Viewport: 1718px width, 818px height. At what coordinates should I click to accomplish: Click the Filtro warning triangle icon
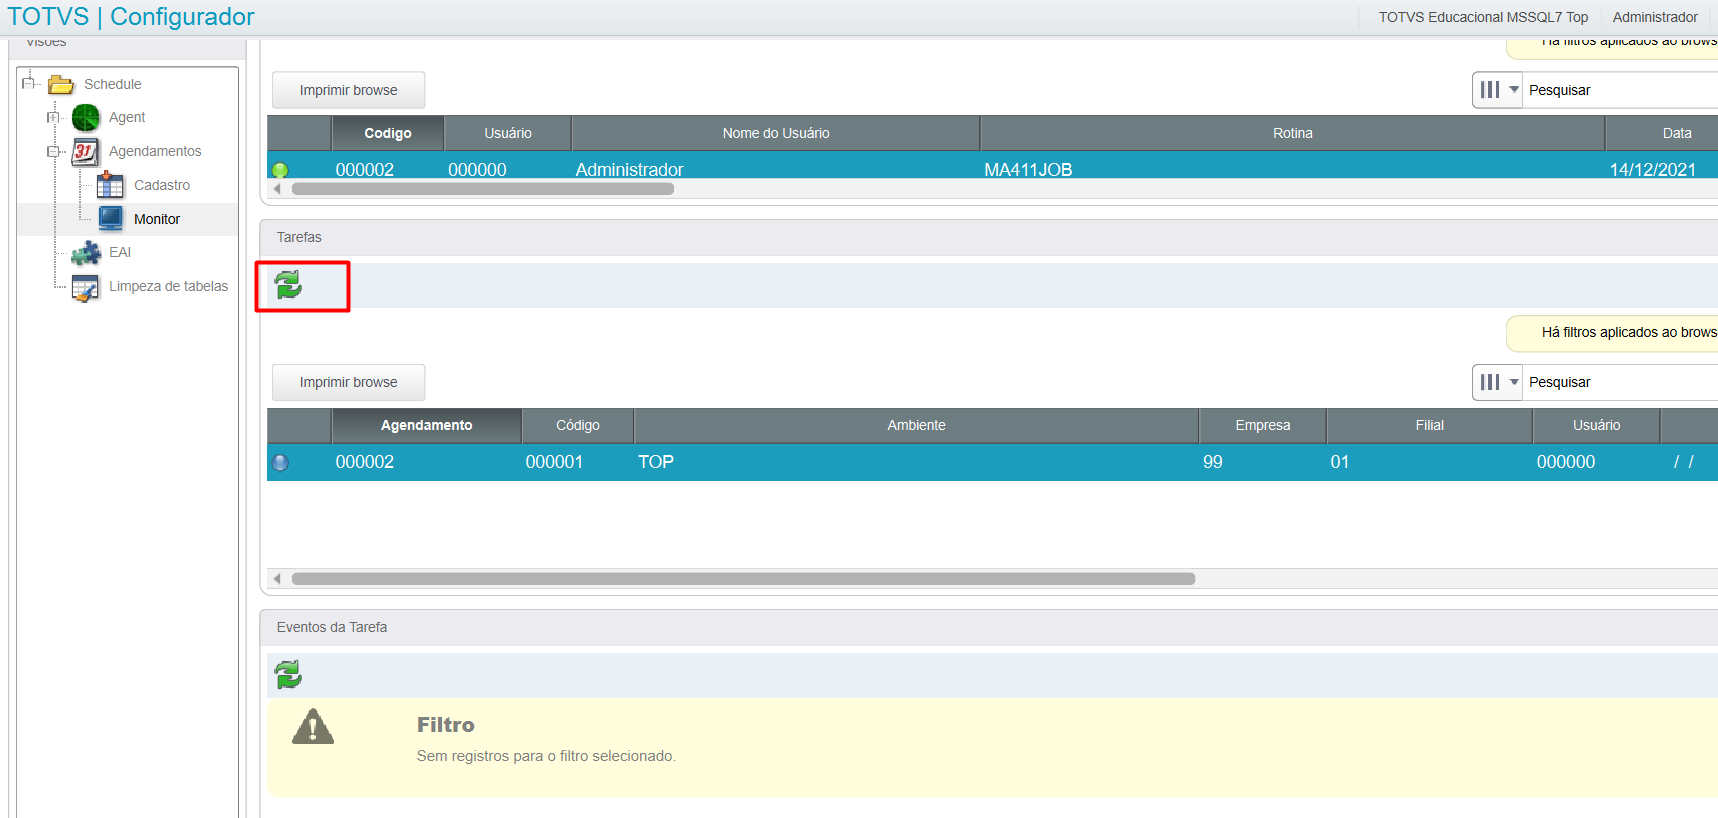tap(313, 727)
